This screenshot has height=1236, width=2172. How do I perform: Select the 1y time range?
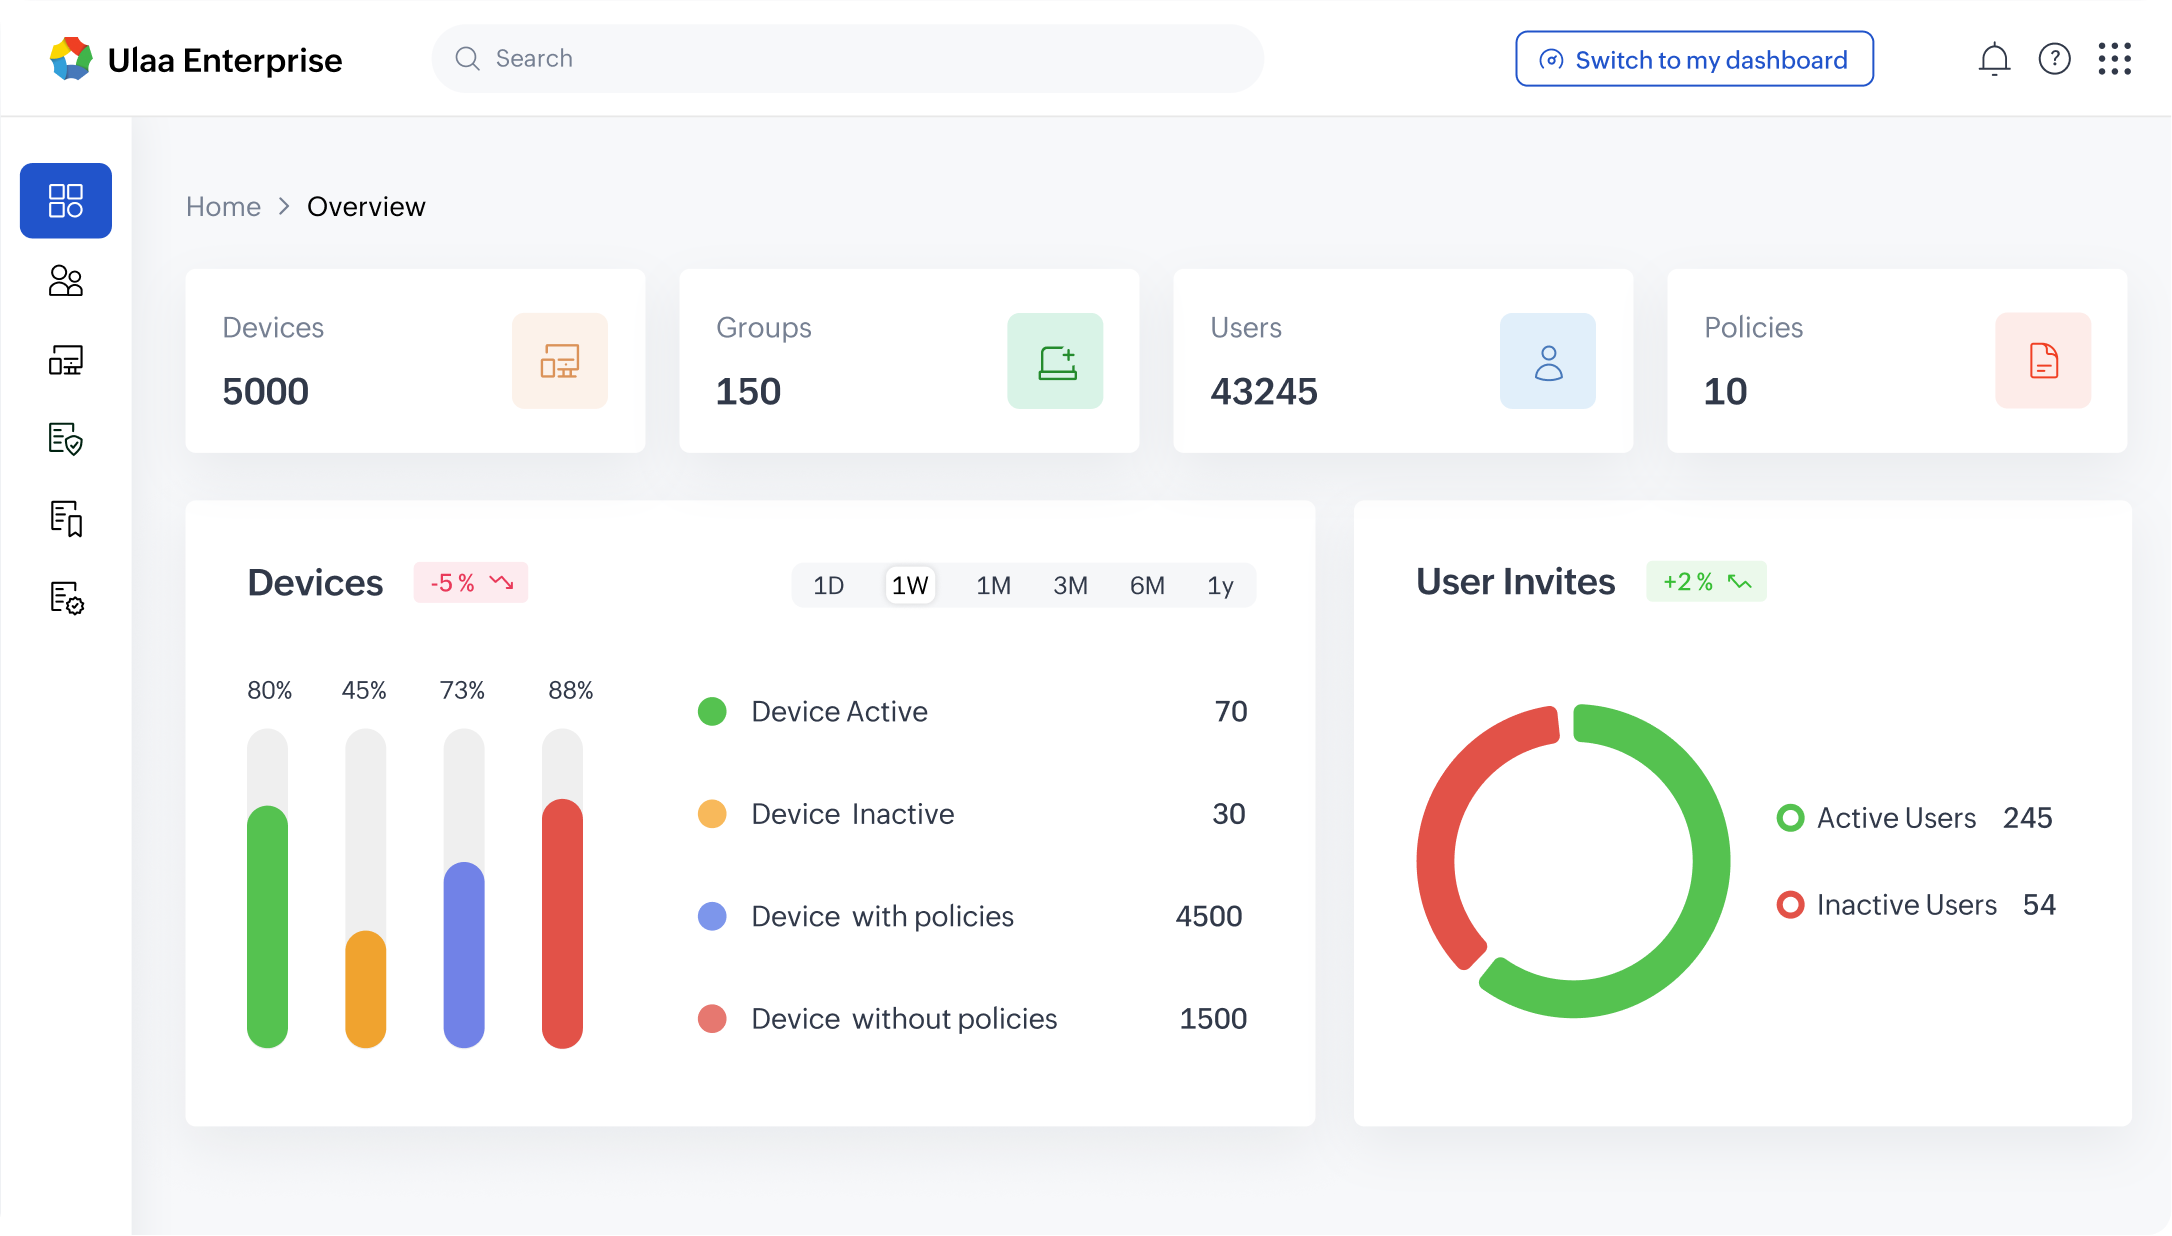tap(1220, 586)
